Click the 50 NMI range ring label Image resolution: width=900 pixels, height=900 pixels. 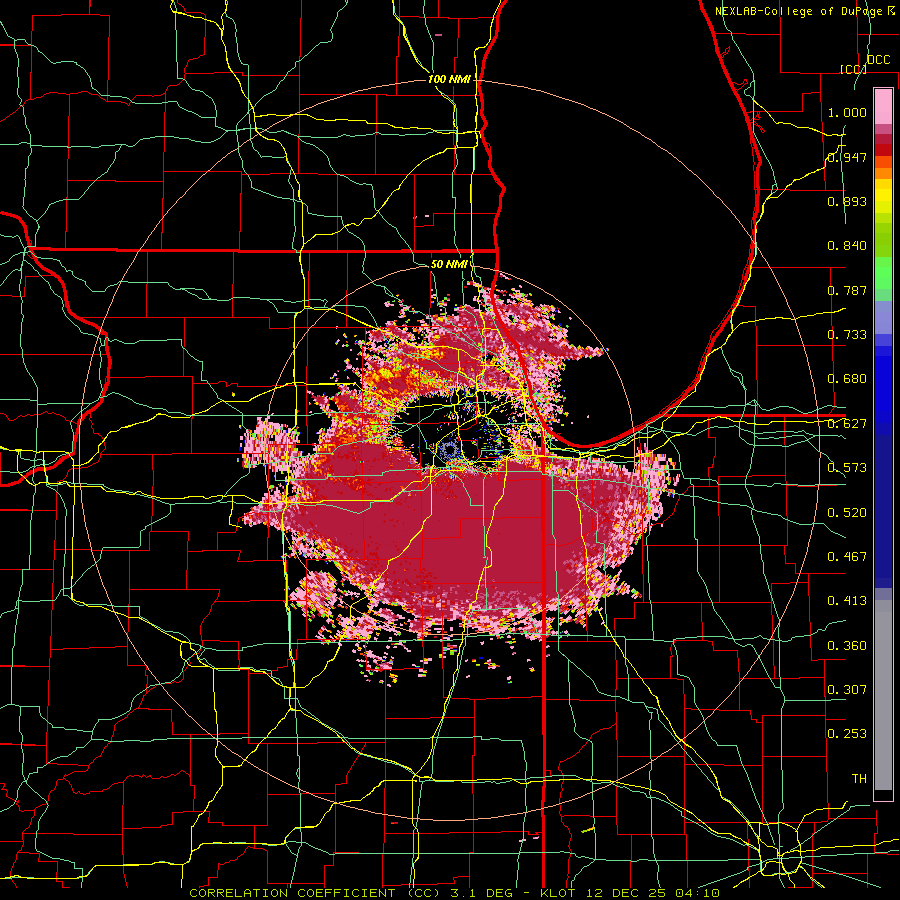pyautogui.click(x=449, y=264)
